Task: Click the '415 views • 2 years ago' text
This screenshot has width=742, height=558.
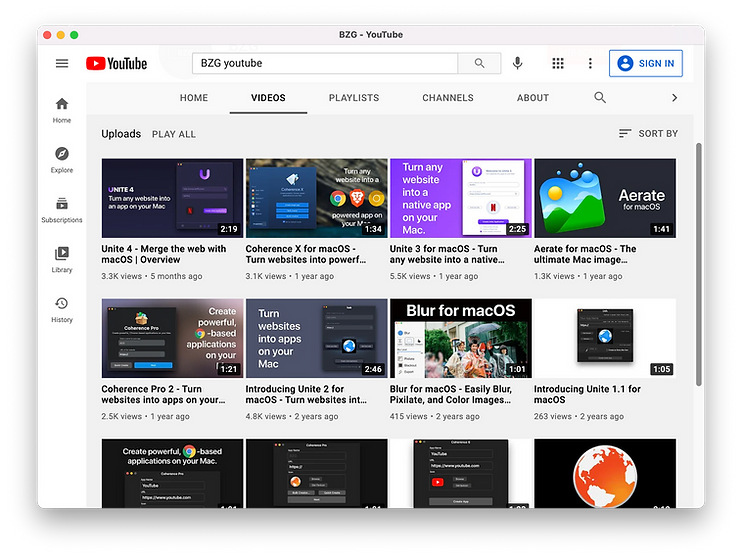Action: (434, 416)
